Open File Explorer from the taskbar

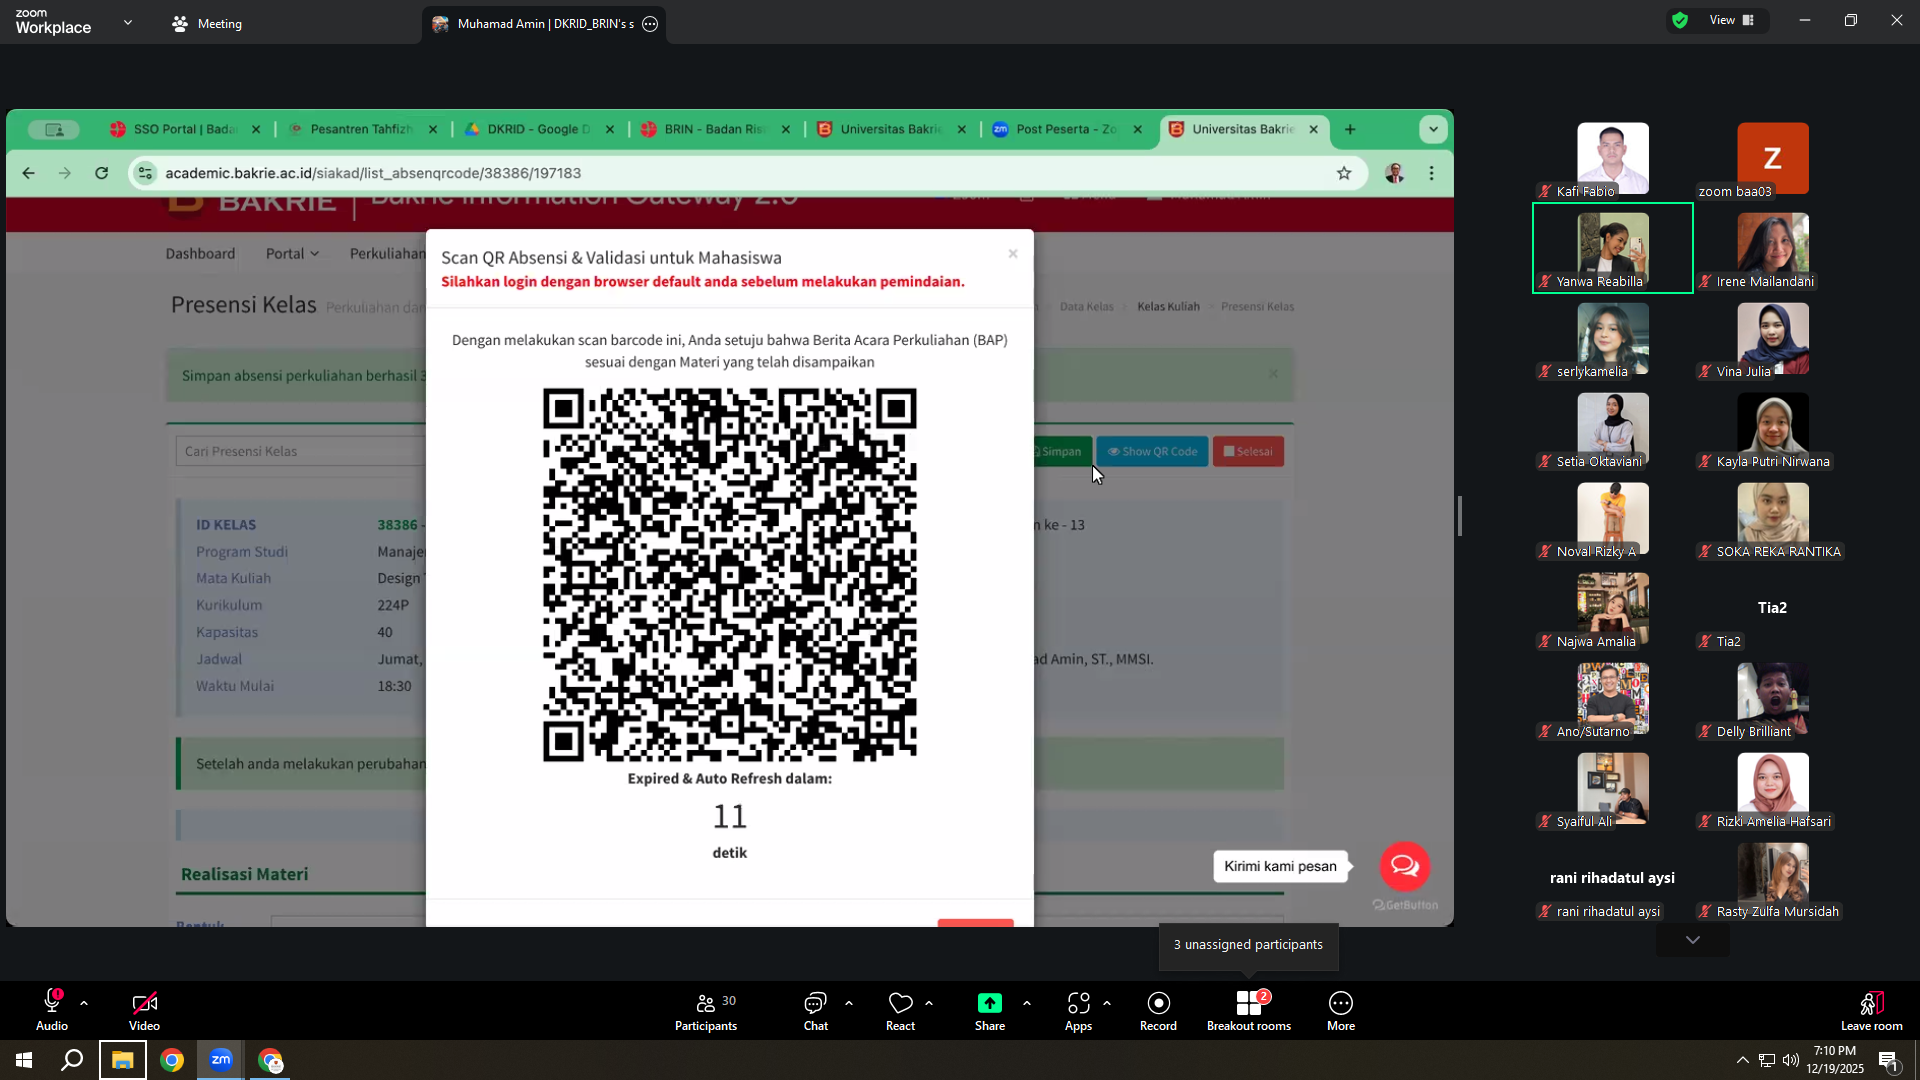click(x=122, y=1060)
